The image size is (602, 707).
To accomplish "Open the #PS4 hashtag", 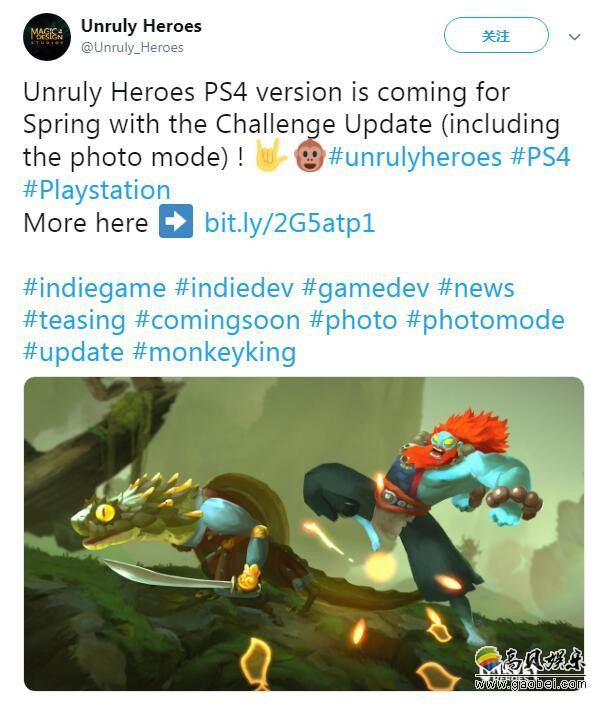I will tap(540, 157).
